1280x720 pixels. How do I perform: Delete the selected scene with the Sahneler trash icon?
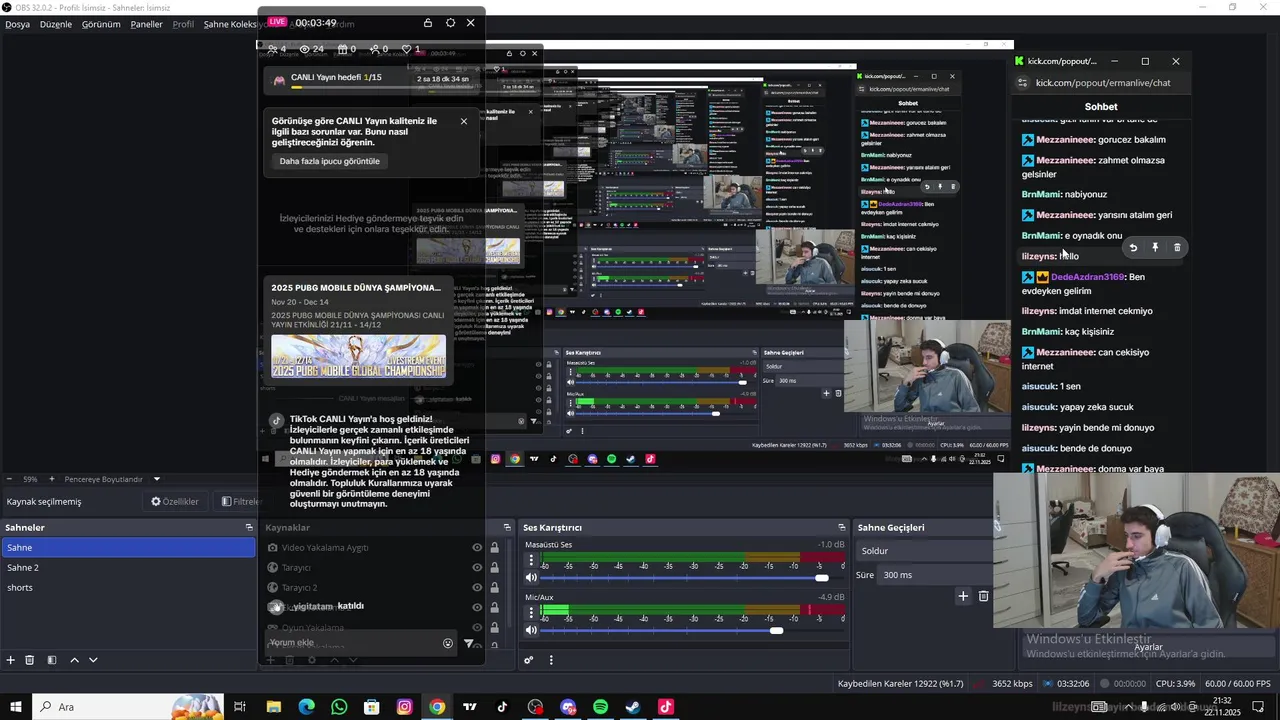coord(30,660)
